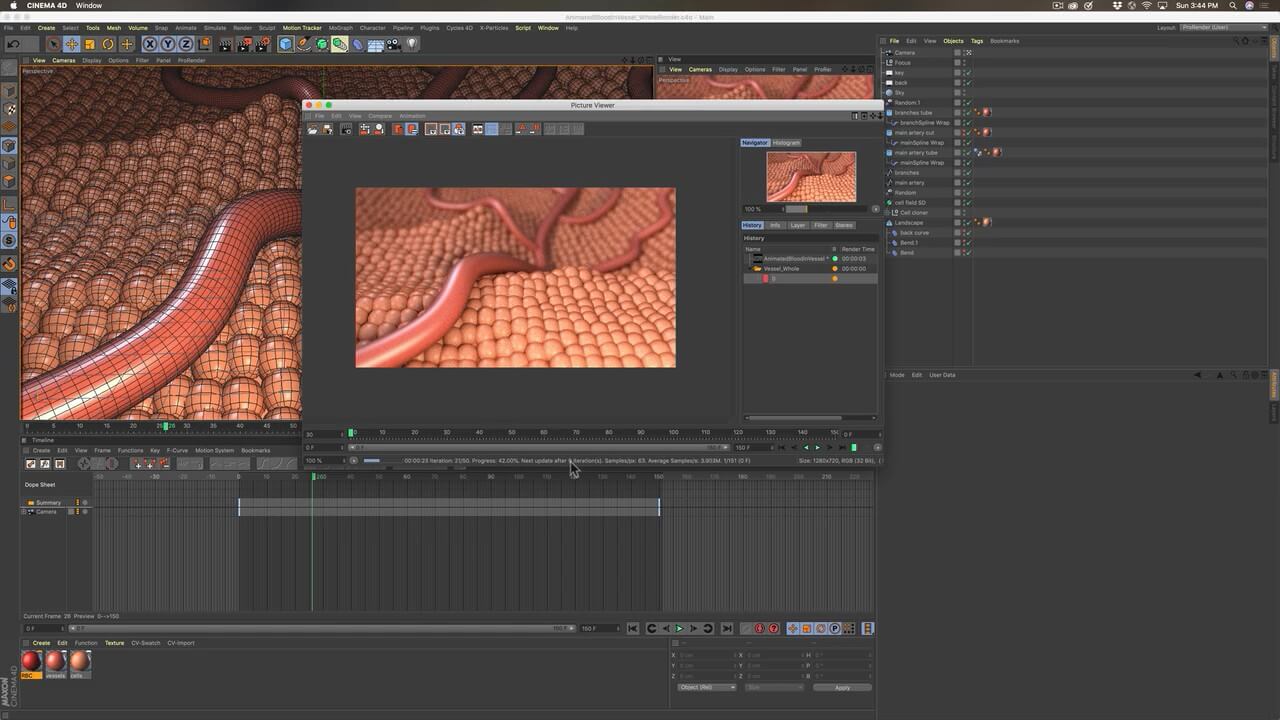Open Object (Rel) coordinate dropdown
1280x720 pixels.
pyautogui.click(x=706, y=687)
